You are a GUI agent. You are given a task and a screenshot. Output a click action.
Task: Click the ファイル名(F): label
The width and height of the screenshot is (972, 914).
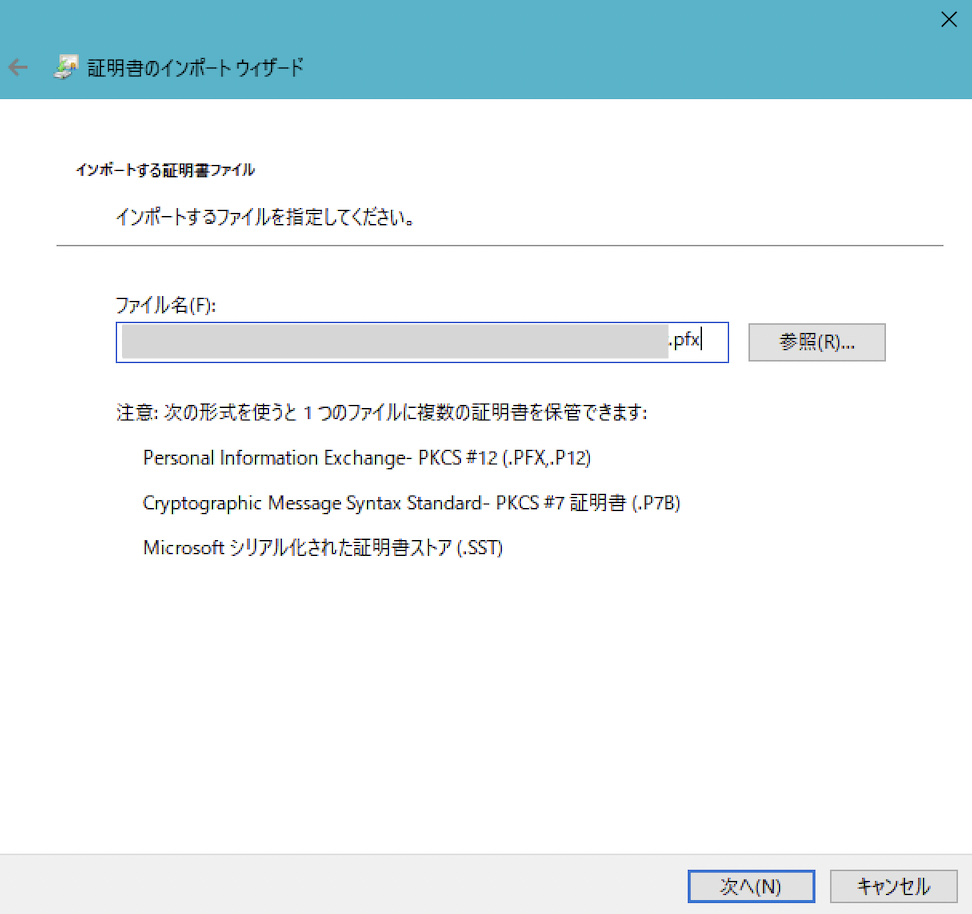tap(166, 306)
